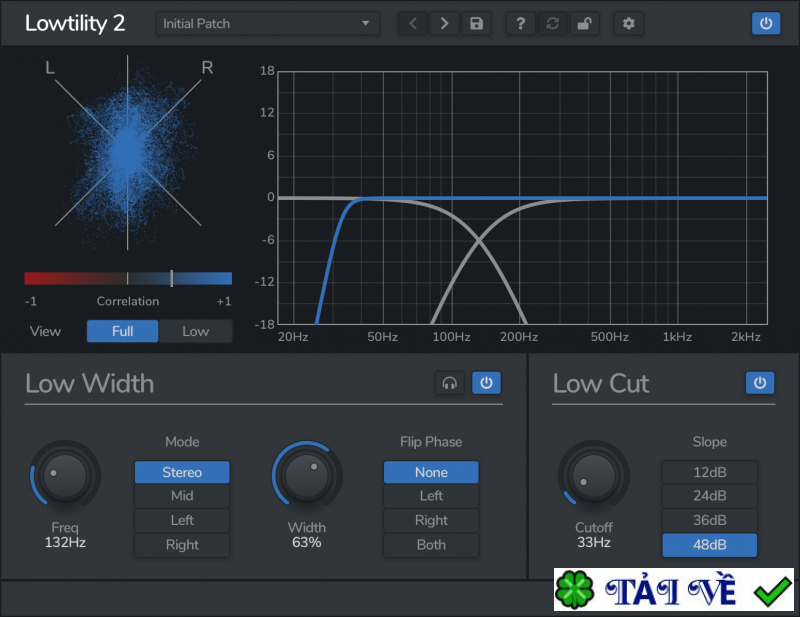Screen dimensions: 800x617
Task: Choose the 24dB slope
Action: click(x=709, y=496)
